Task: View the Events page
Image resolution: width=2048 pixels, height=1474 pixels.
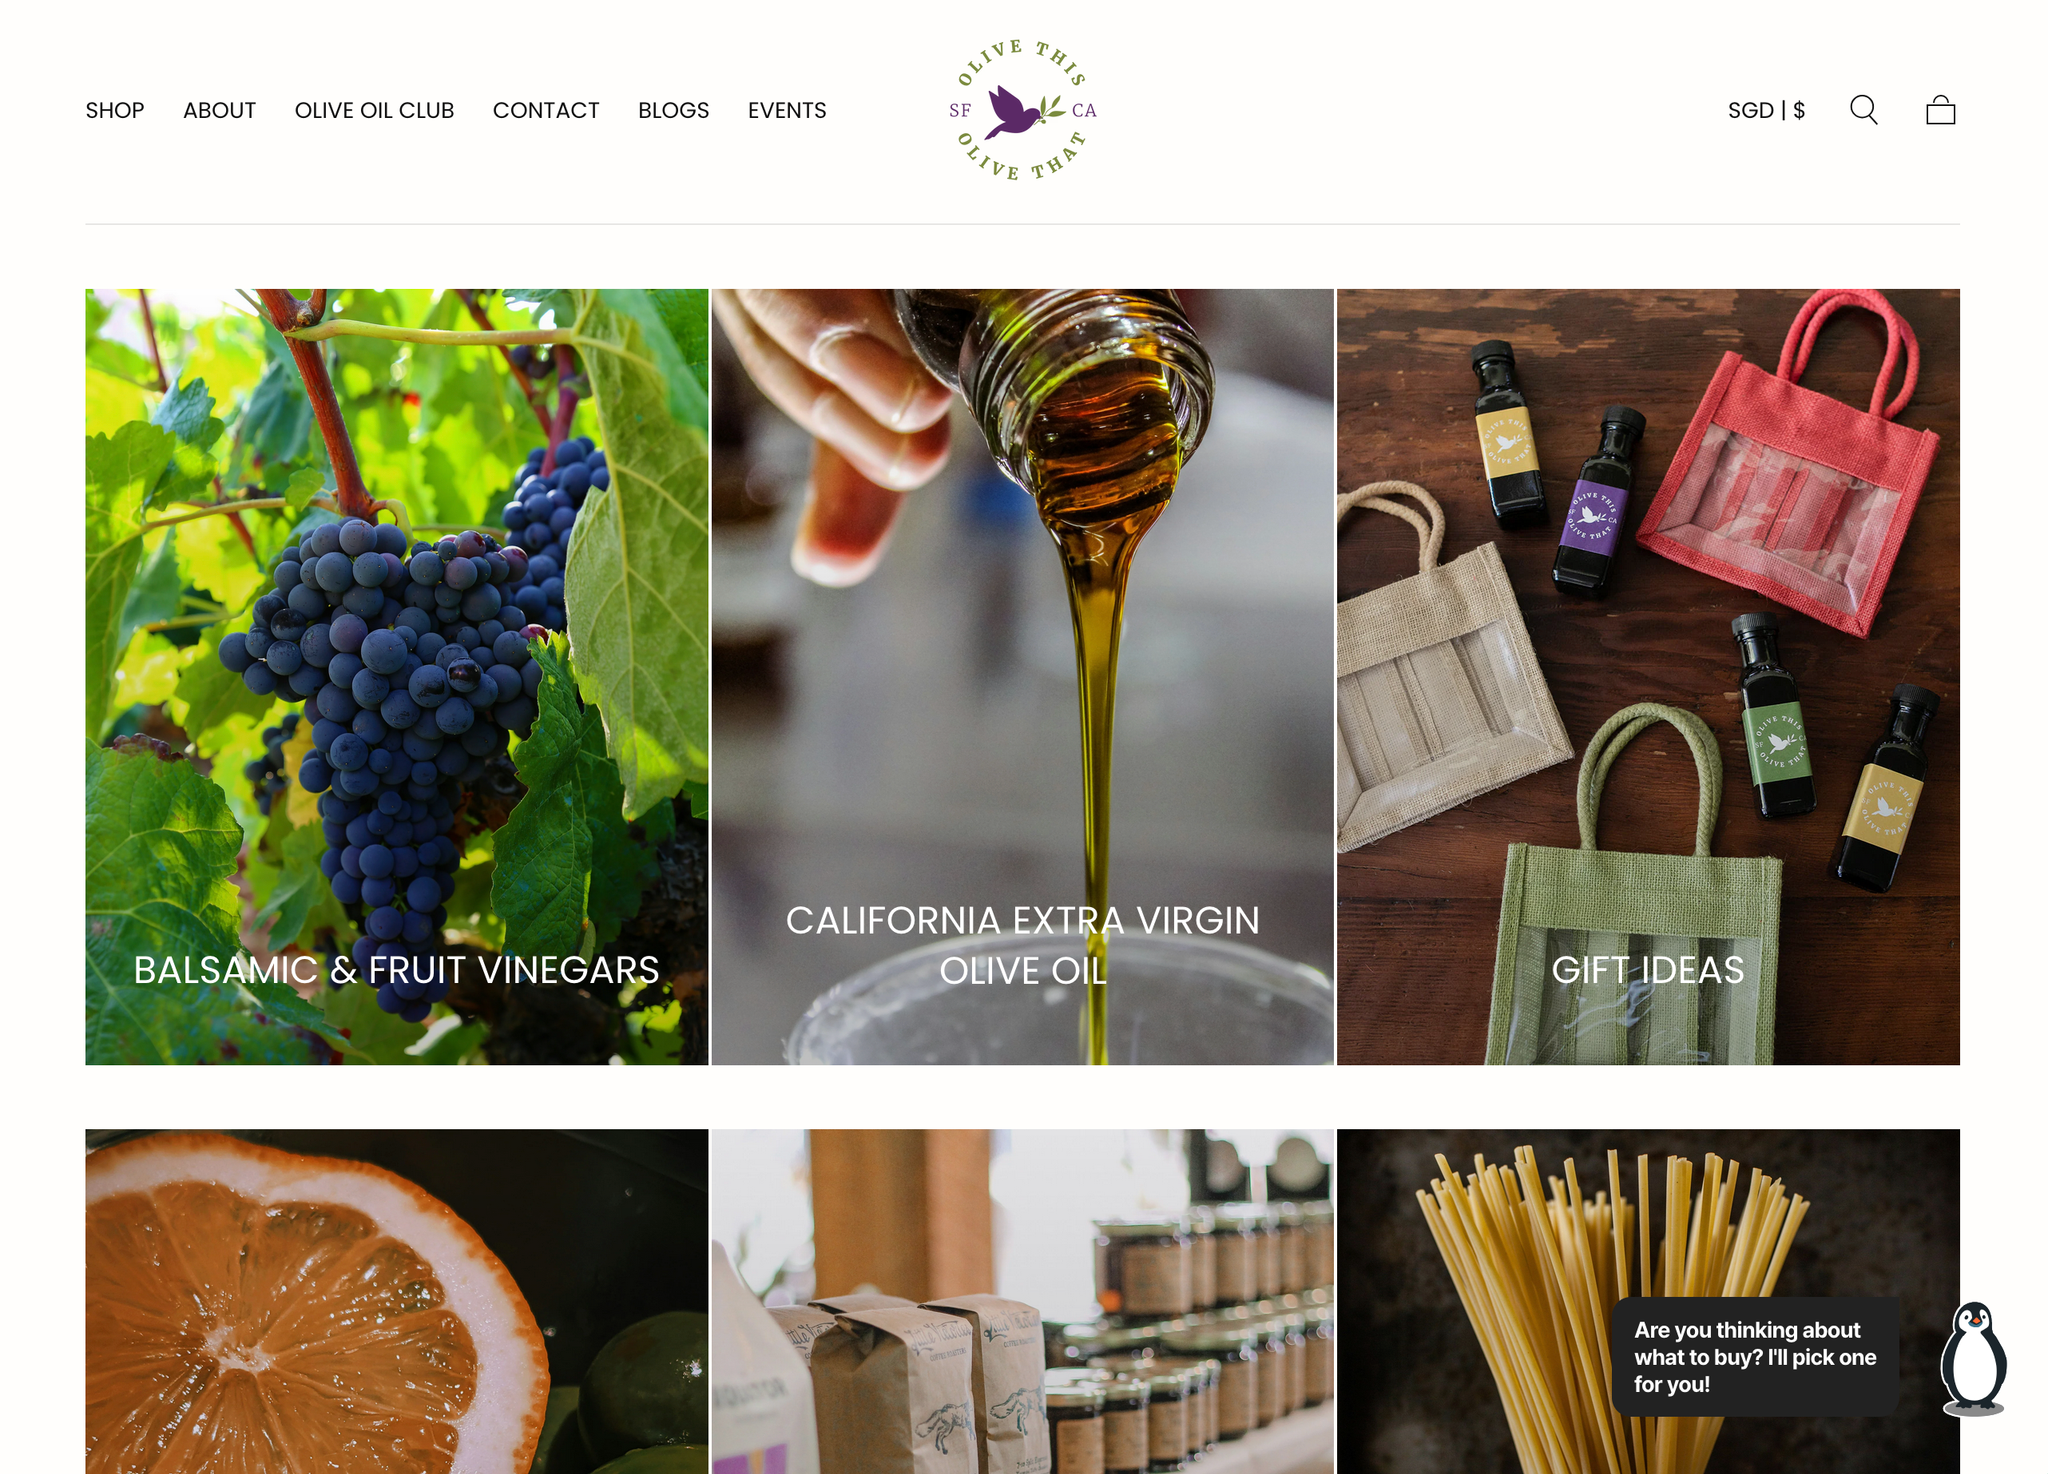Action: click(x=787, y=110)
